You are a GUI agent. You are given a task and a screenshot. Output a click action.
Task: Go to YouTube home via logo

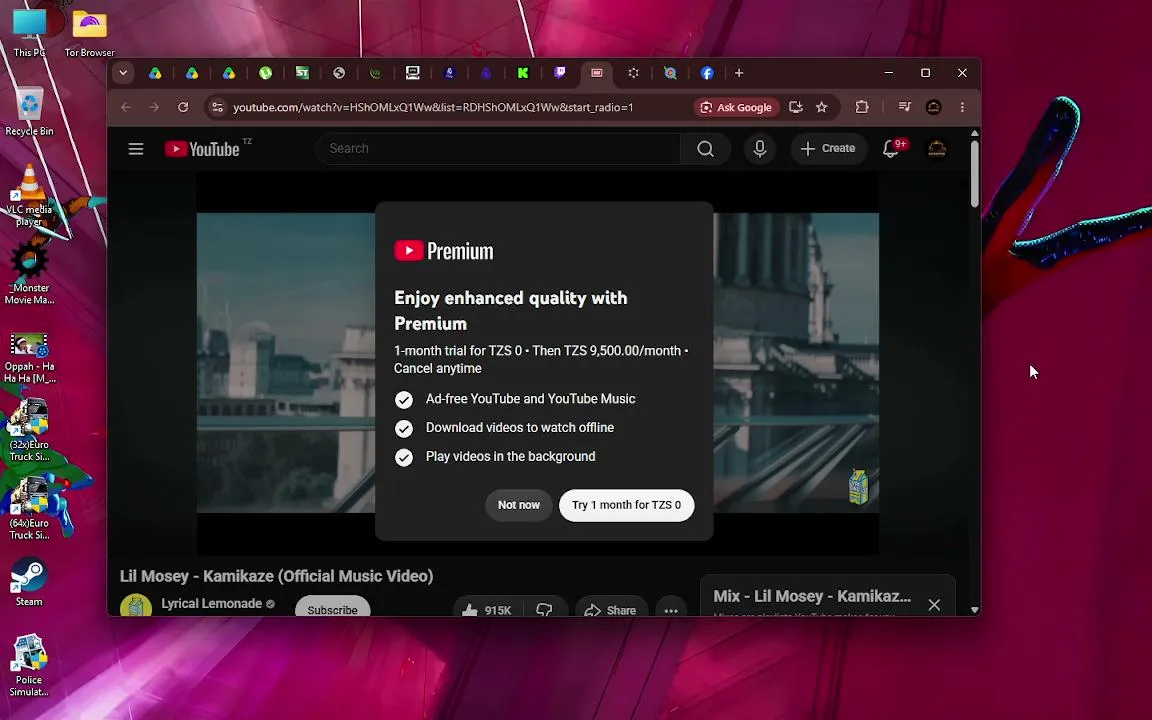tap(202, 149)
